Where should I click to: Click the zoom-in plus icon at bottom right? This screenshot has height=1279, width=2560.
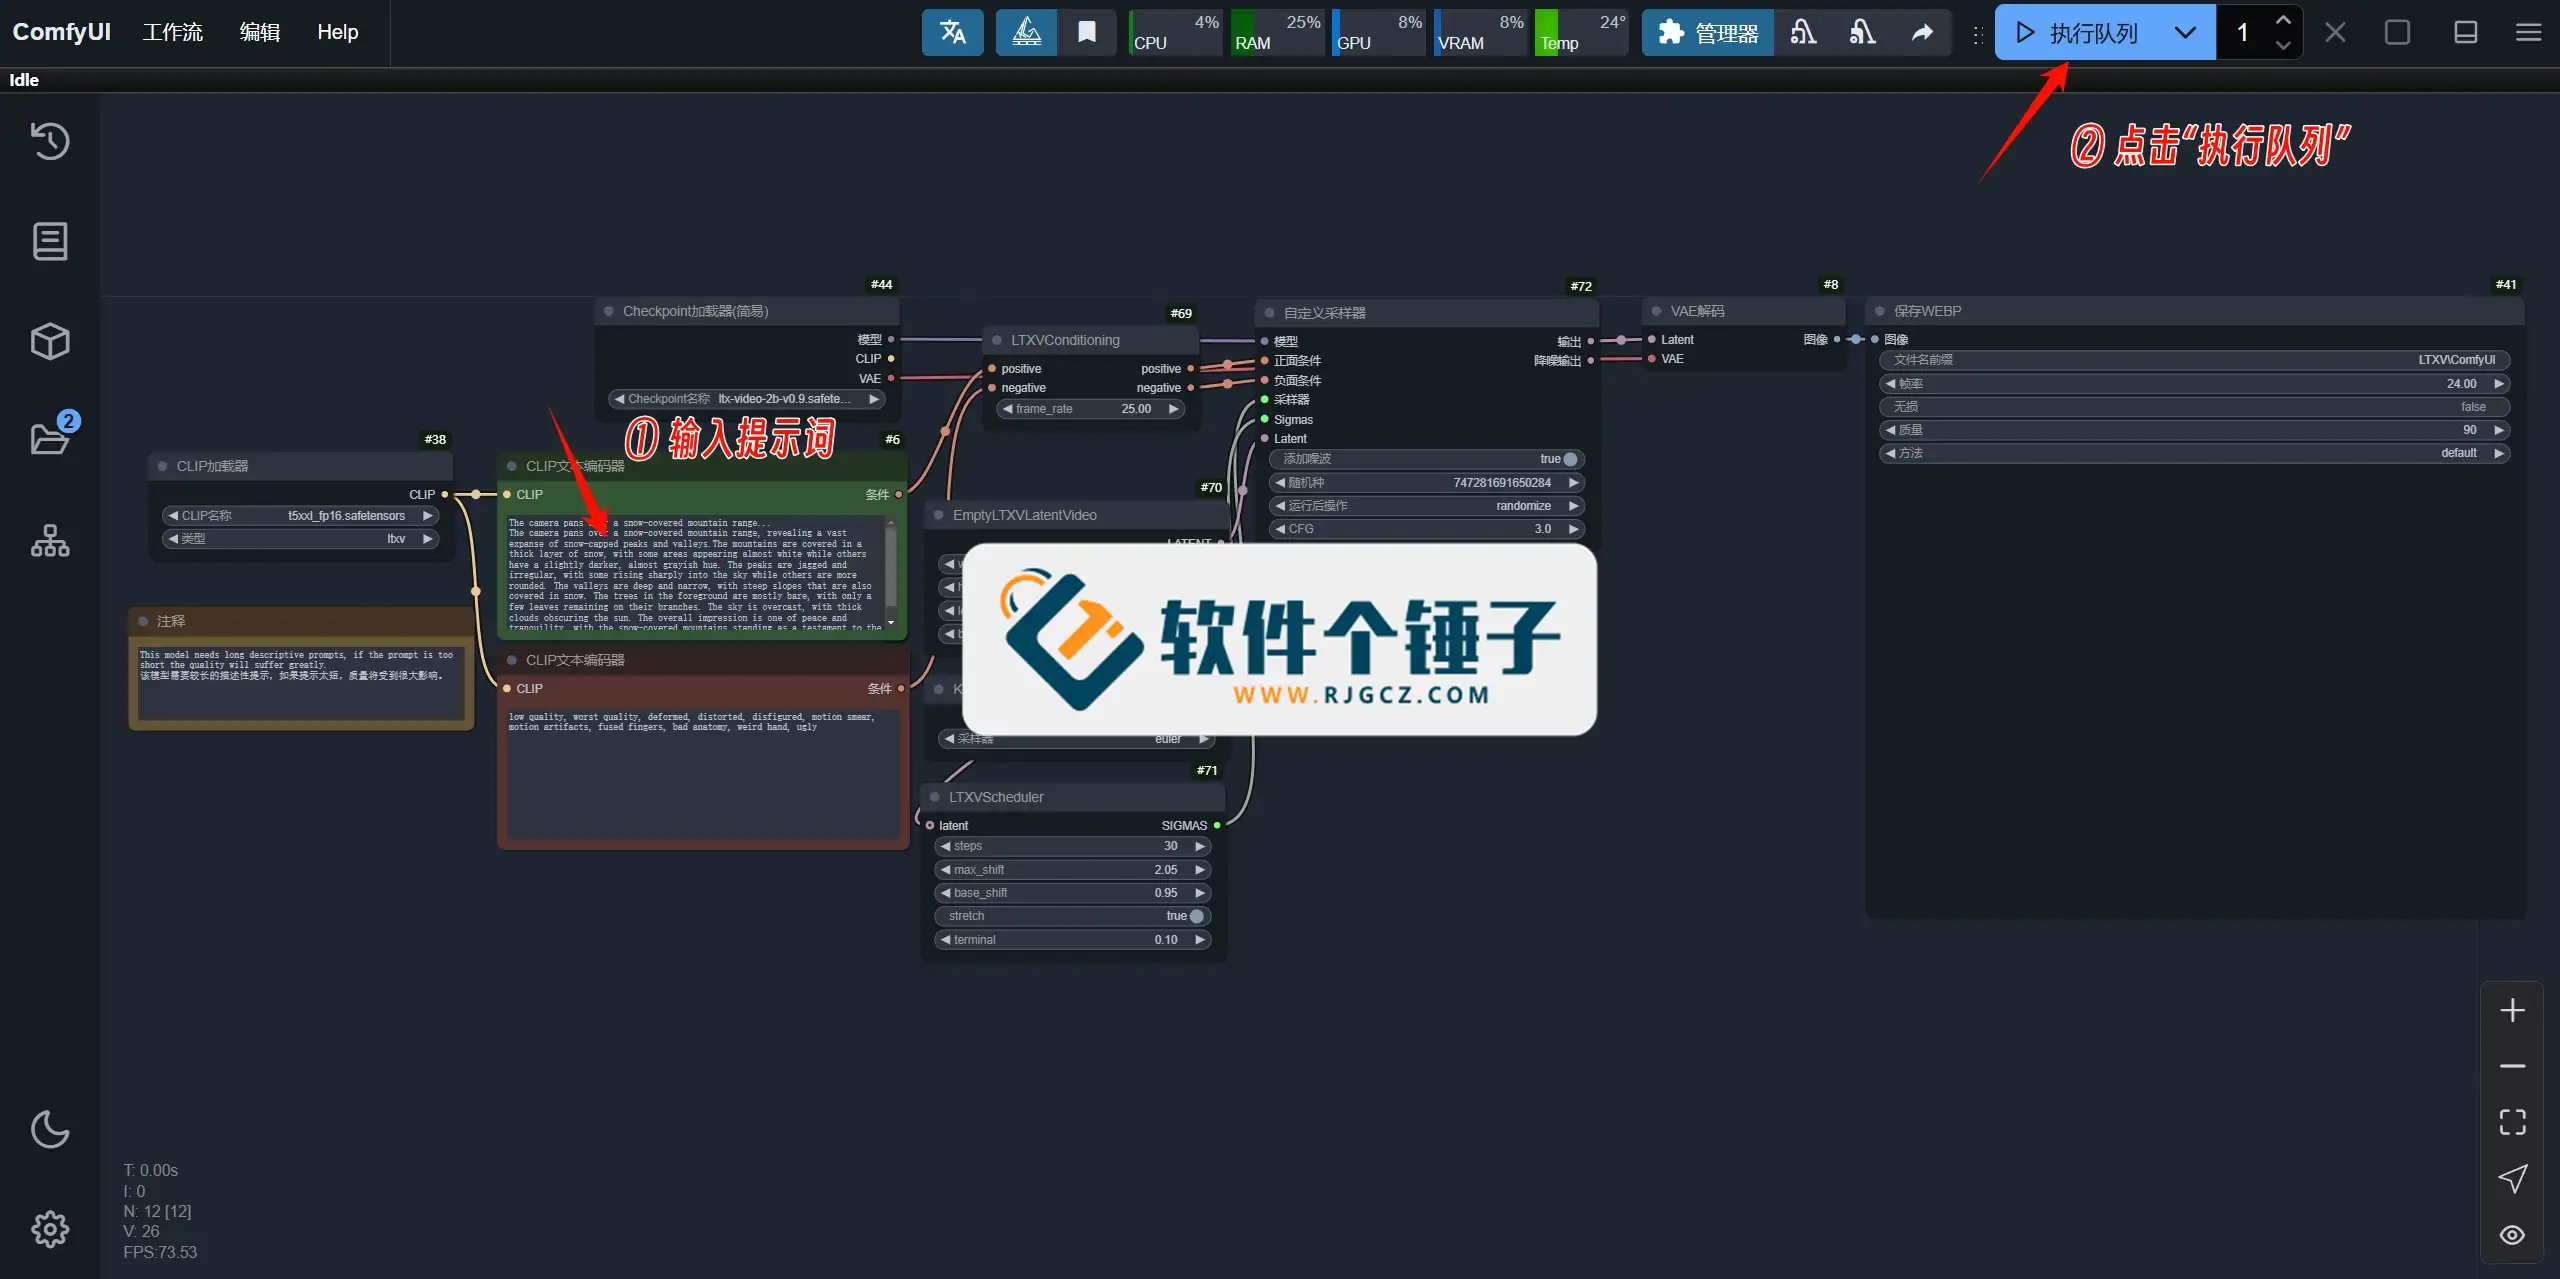[2513, 1009]
